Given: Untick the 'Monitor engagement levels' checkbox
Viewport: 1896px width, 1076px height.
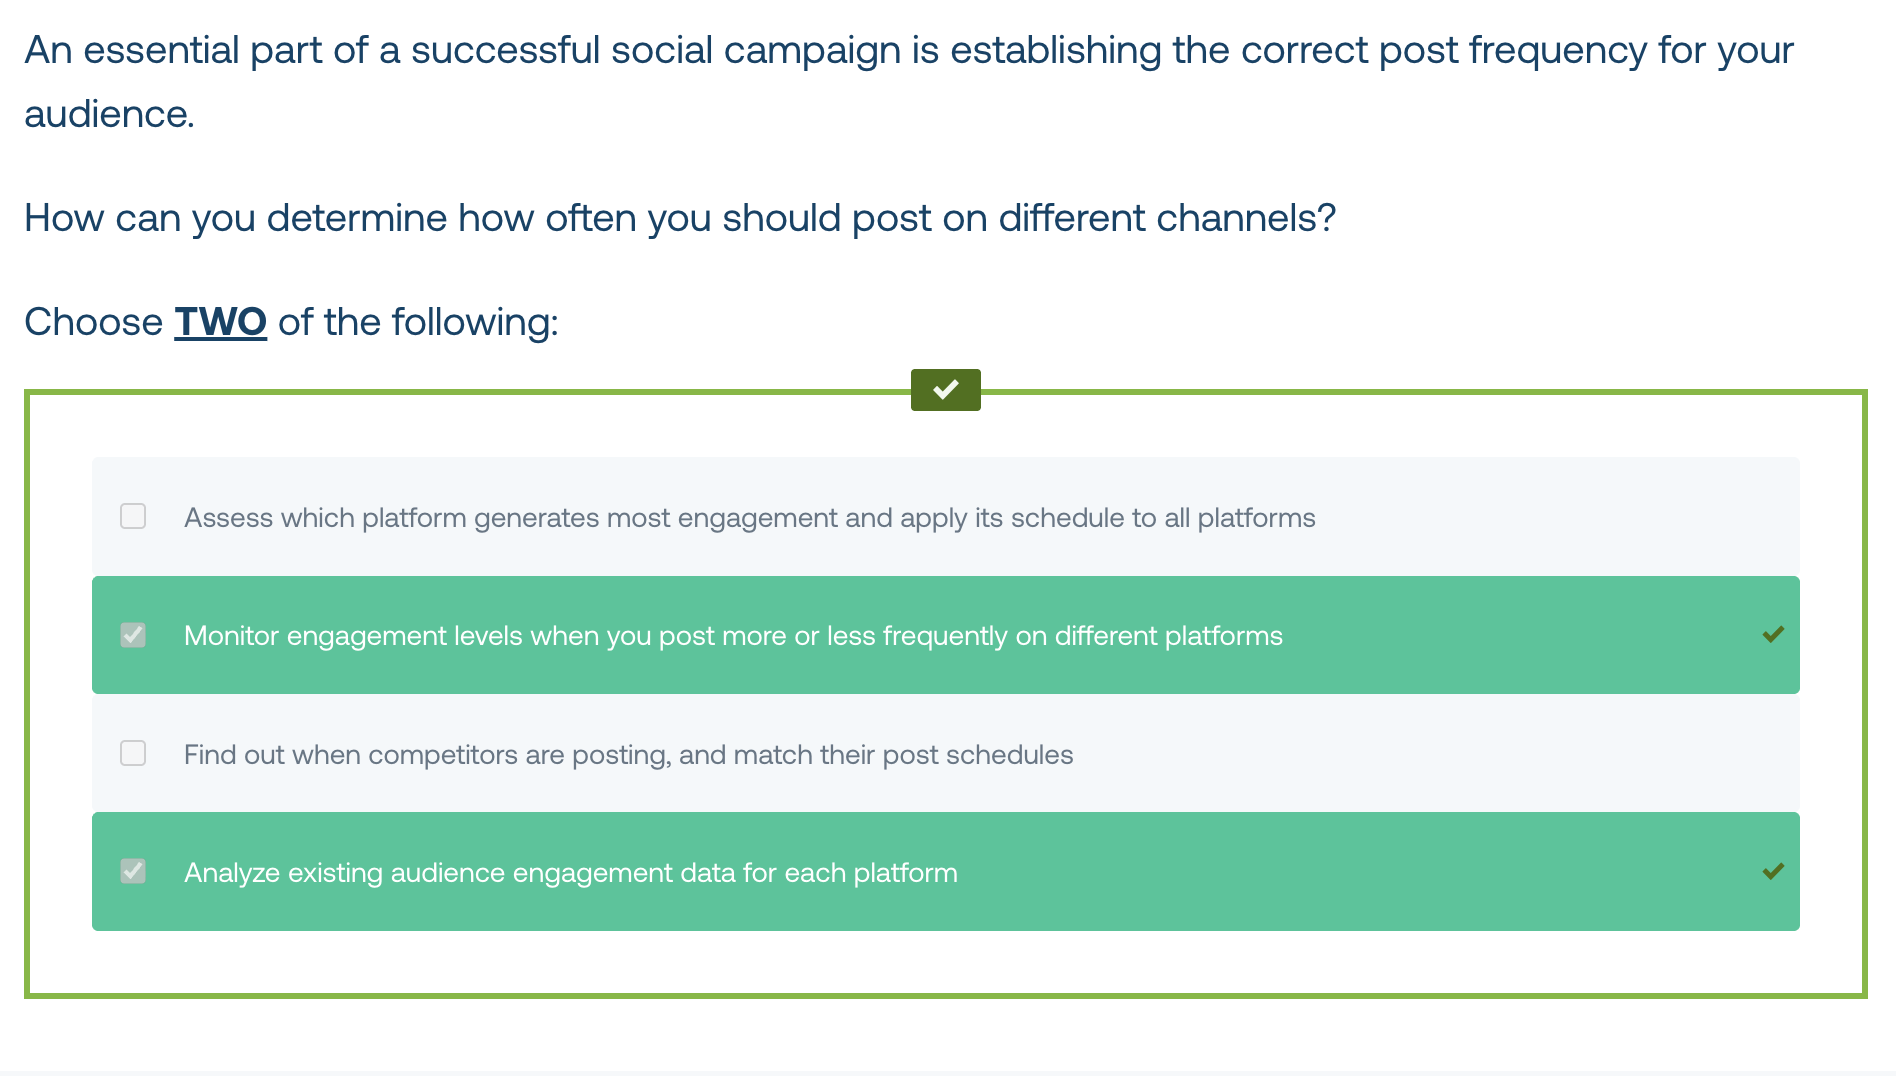Looking at the screenshot, I should click(133, 635).
